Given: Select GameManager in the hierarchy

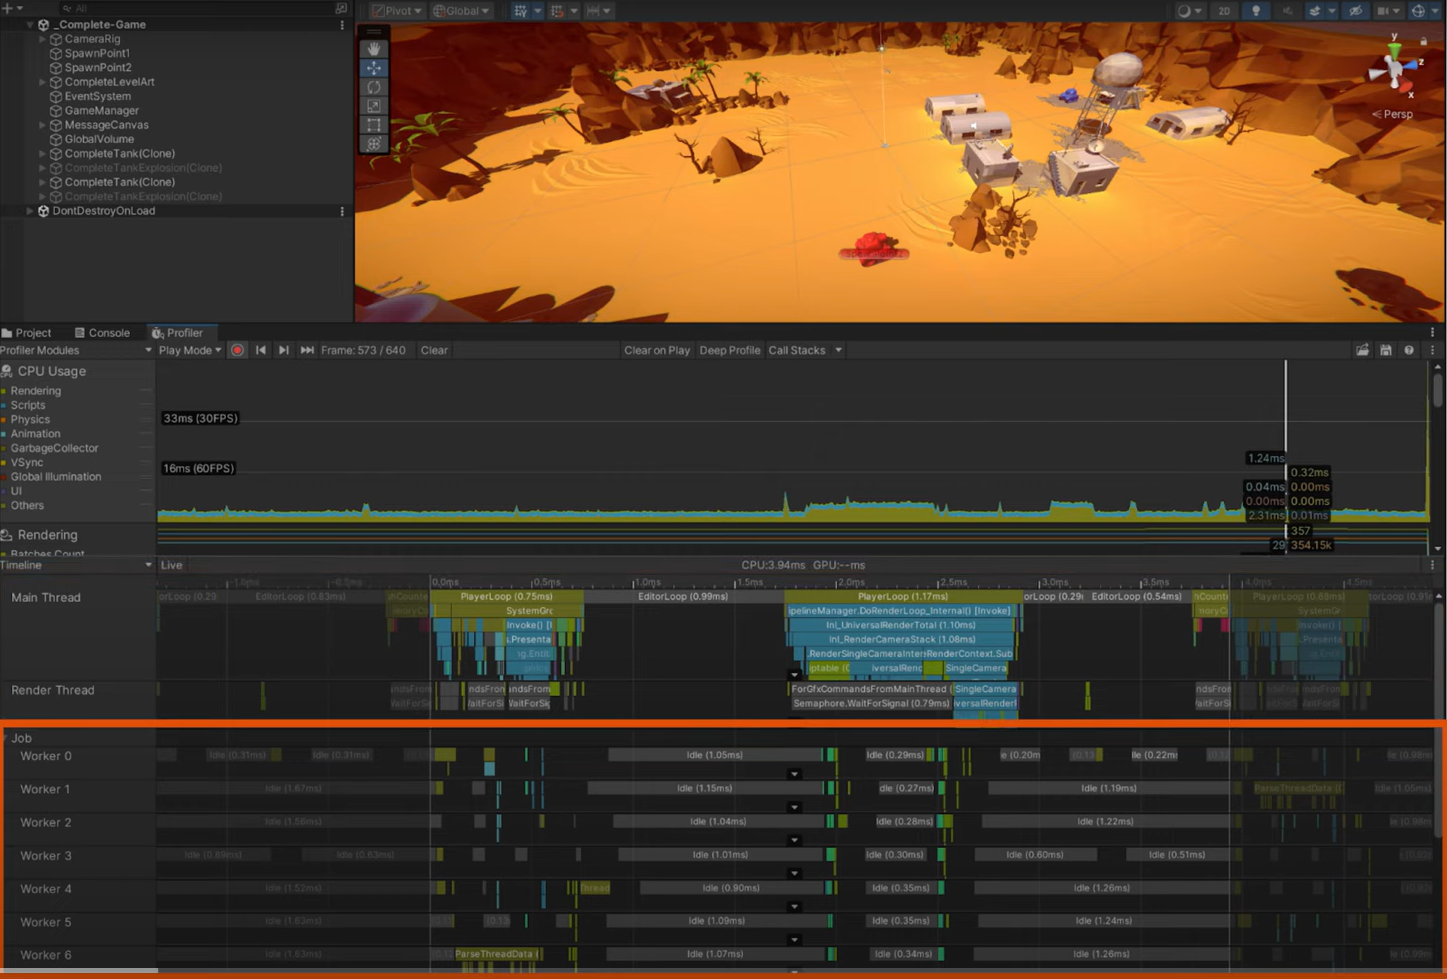Looking at the screenshot, I should 101,111.
